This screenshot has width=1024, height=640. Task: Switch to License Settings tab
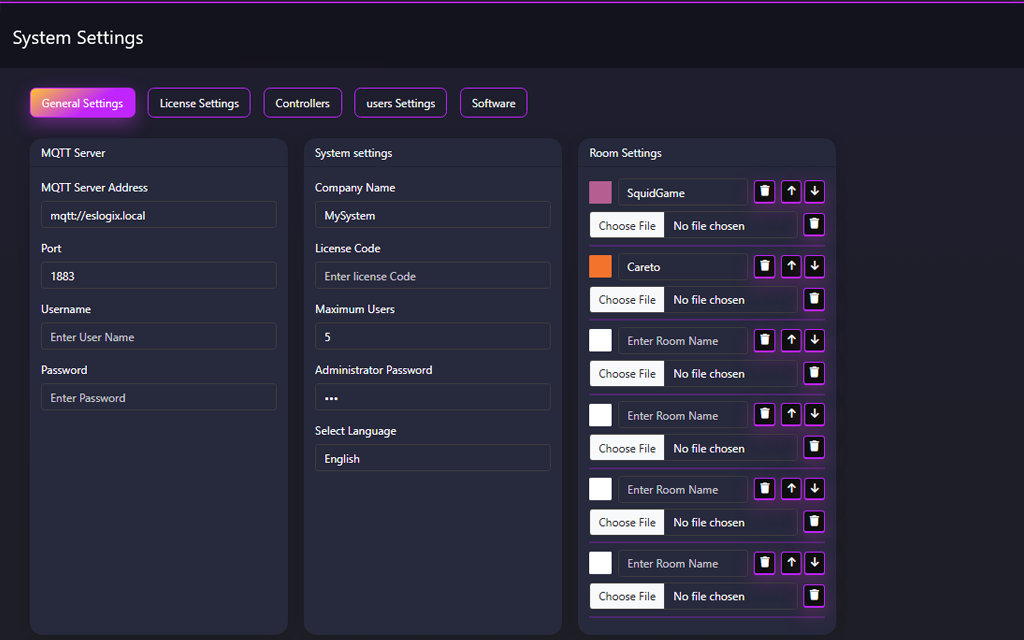(199, 103)
